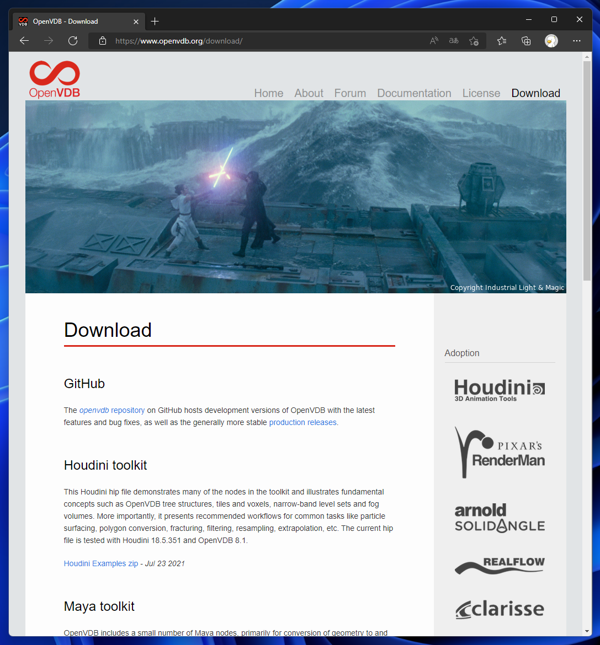
Task: Click the 'Jul 23 2021' date text
Action: (165, 563)
